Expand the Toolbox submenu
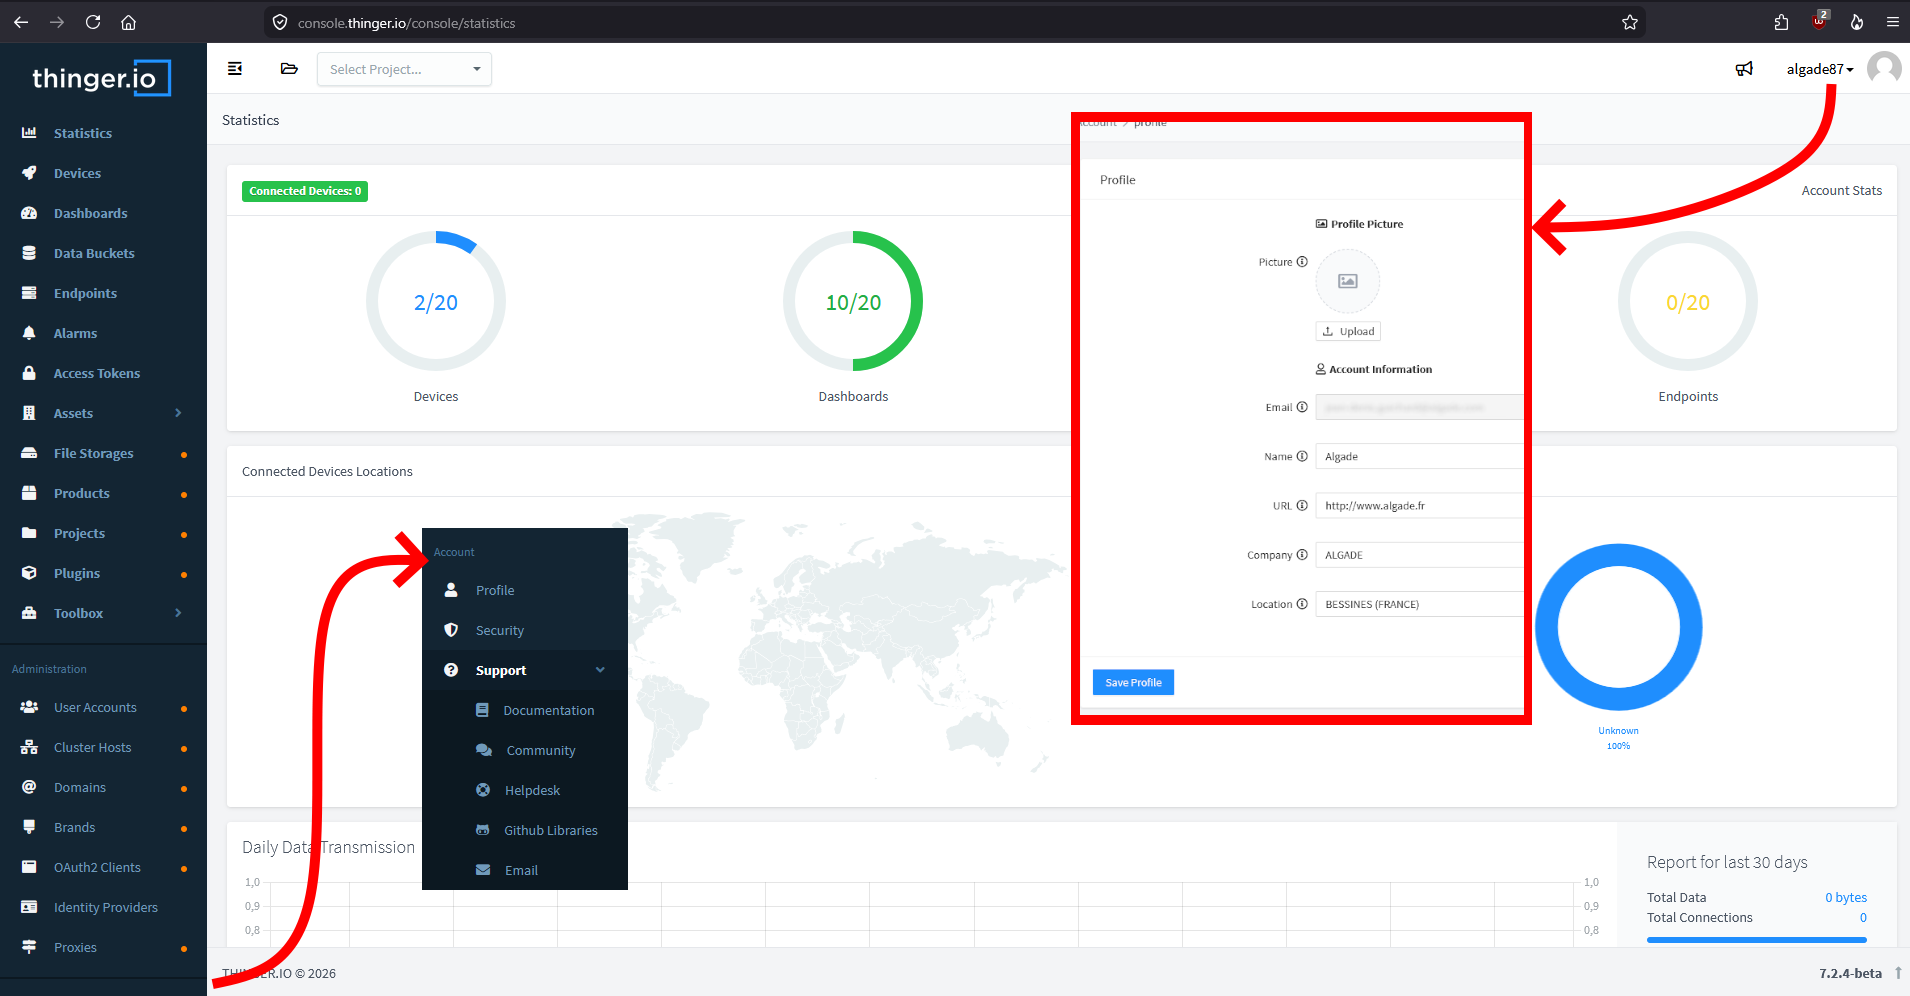This screenshot has width=1910, height=996. [x=103, y=613]
